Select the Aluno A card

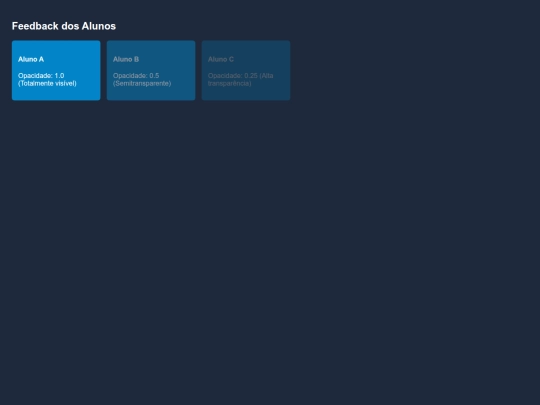[56, 70]
